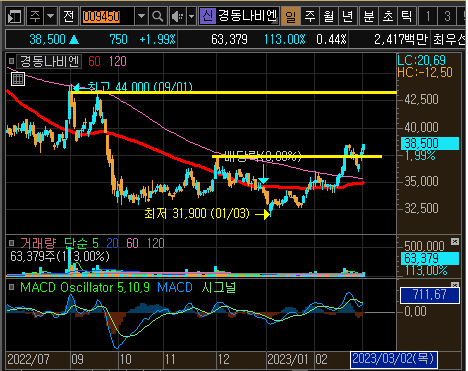Click the blue MACD line label
The width and height of the screenshot is (468, 371).
(x=175, y=287)
